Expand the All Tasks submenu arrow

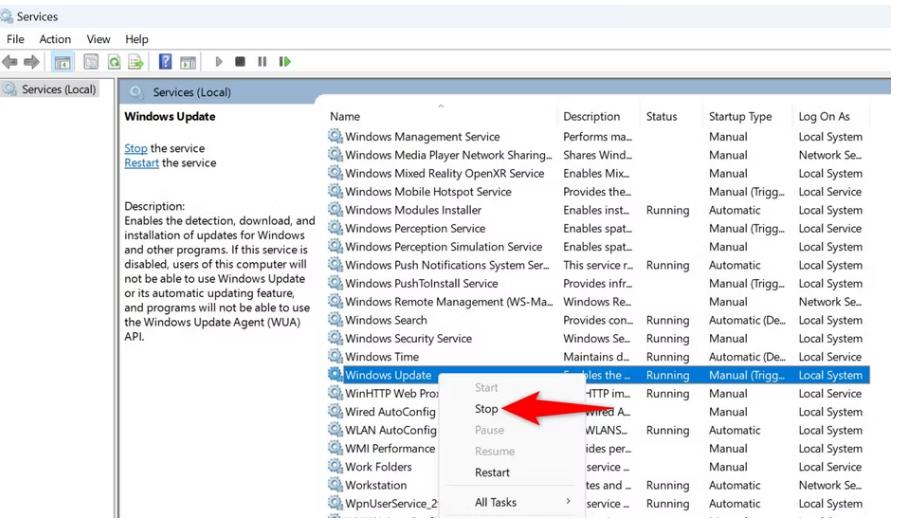(568, 502)
